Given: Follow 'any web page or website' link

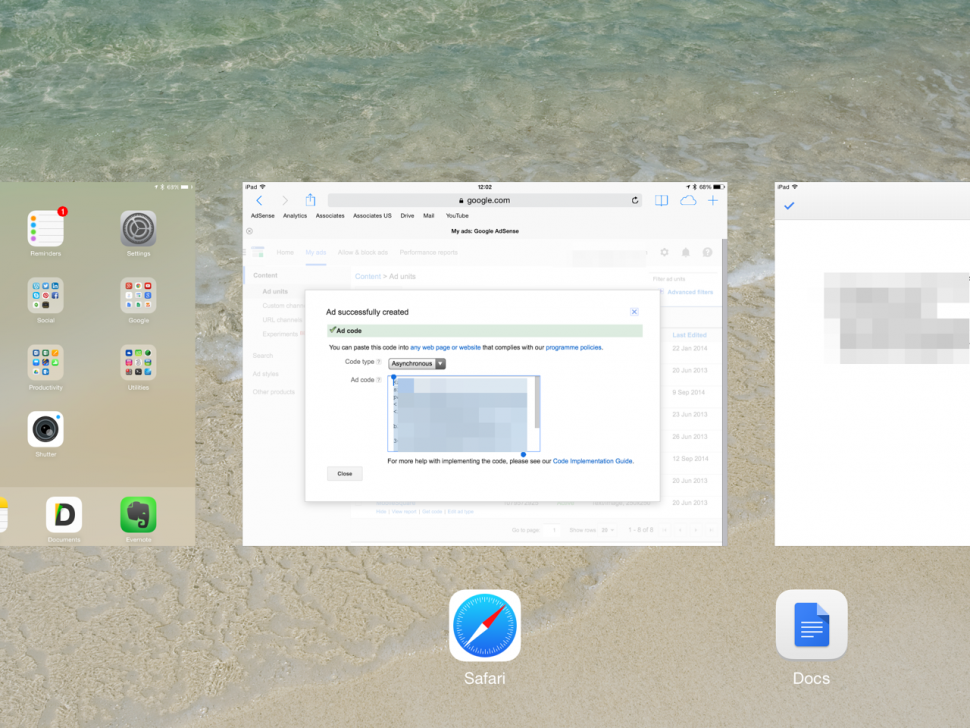Looking at the screenshot, I should (445, 348).
